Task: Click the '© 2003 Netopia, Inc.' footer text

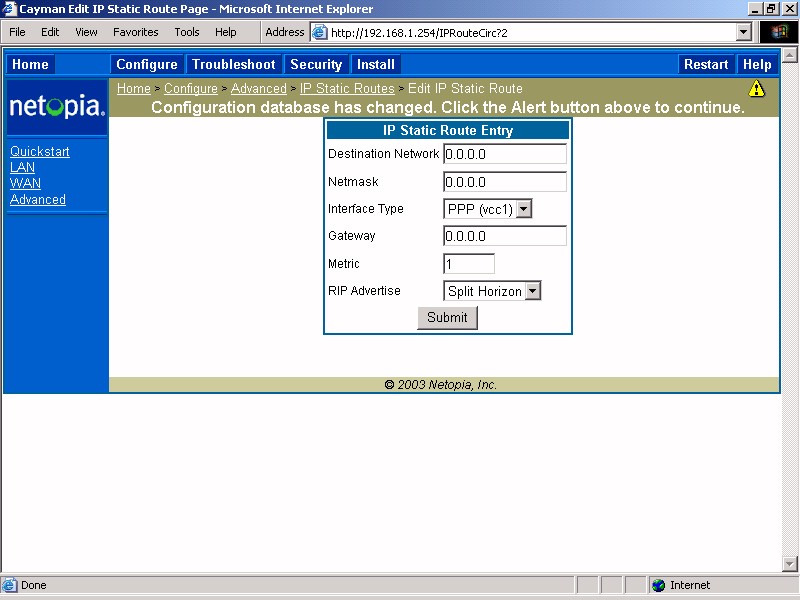Action: (441, 385)
